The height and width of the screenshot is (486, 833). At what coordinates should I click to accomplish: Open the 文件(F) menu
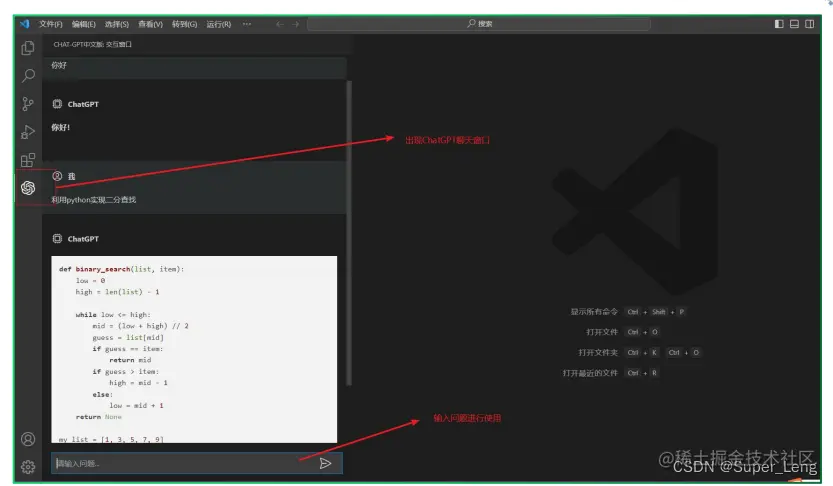tap(50, 24)
